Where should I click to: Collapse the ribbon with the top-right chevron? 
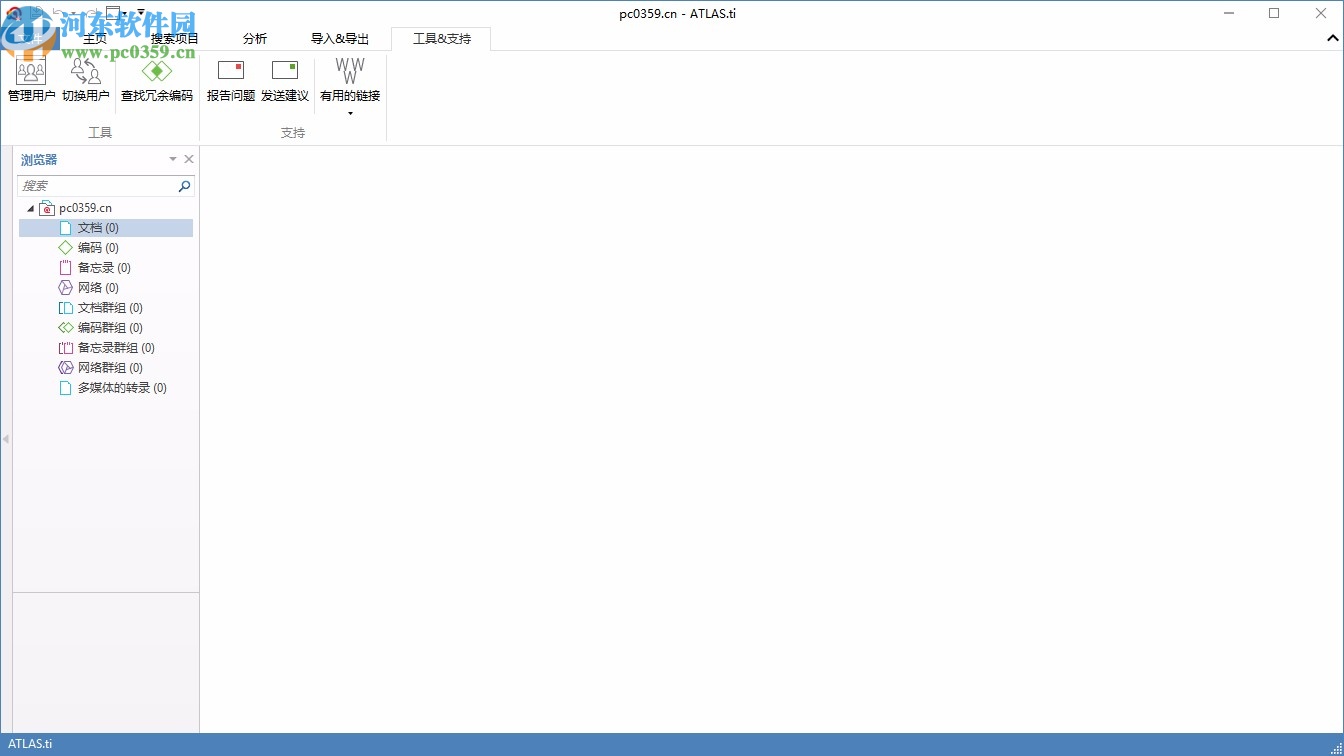coord(1333,38)
